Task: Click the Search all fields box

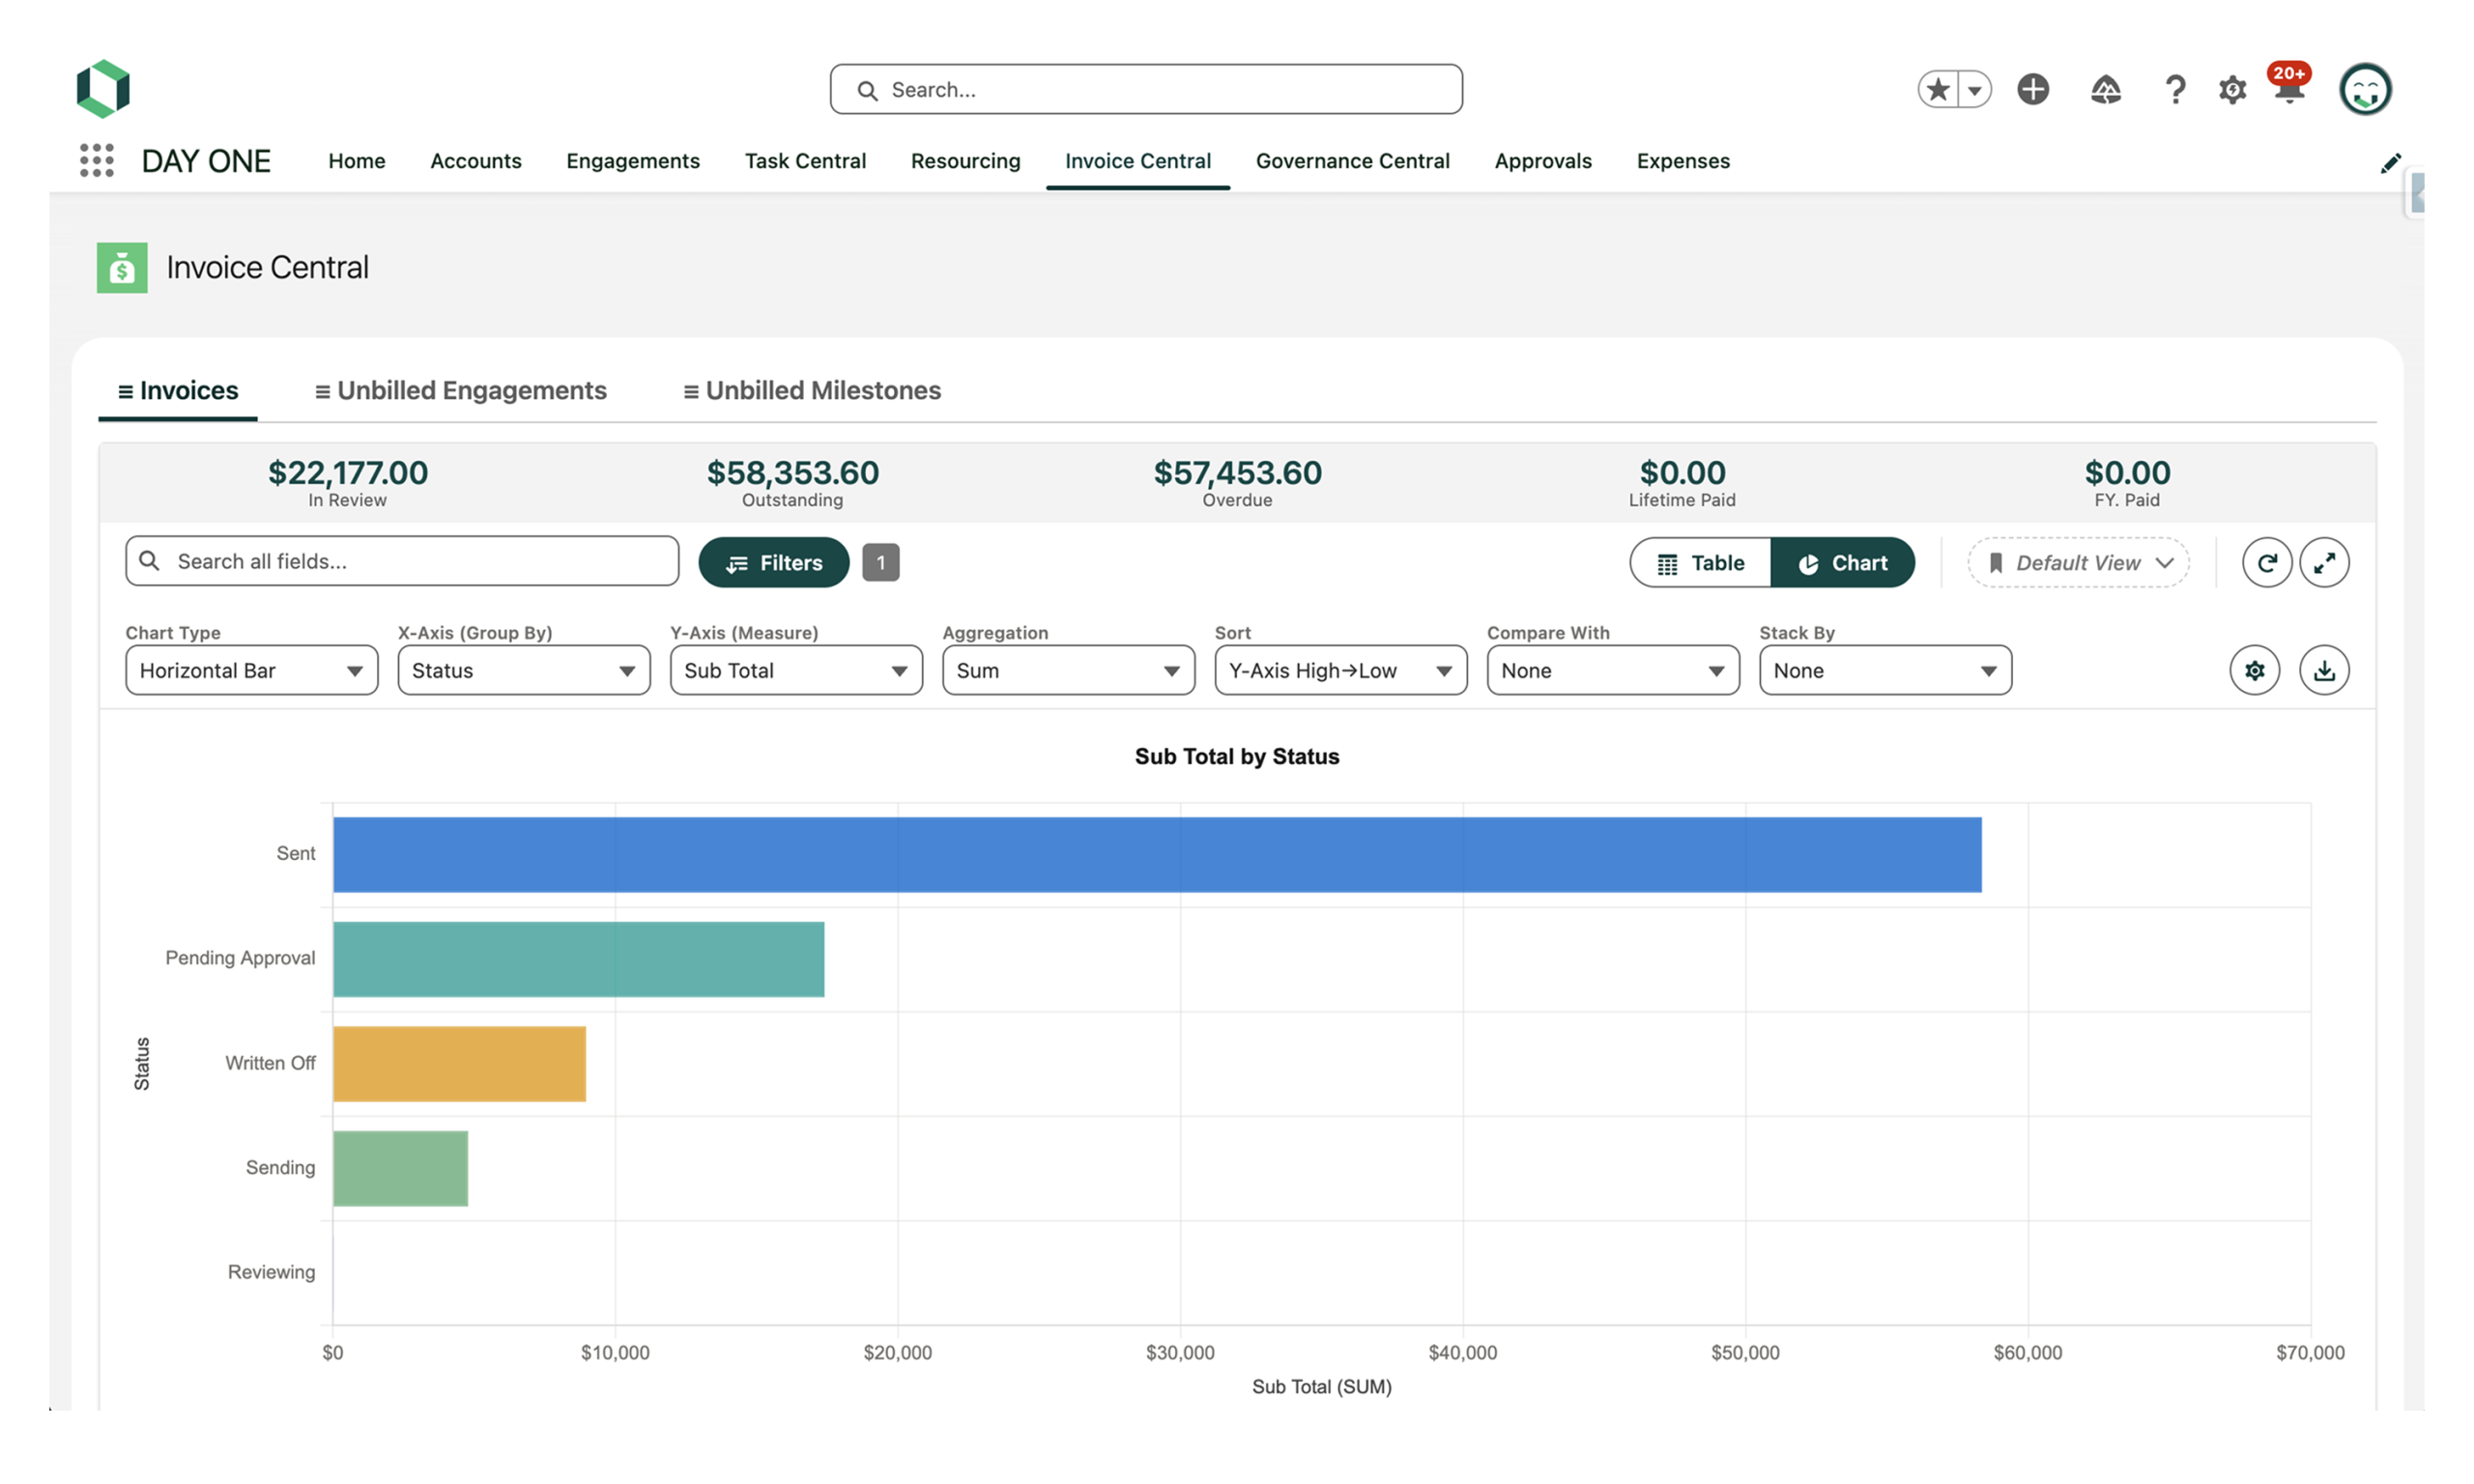Action: pos(402,561)
